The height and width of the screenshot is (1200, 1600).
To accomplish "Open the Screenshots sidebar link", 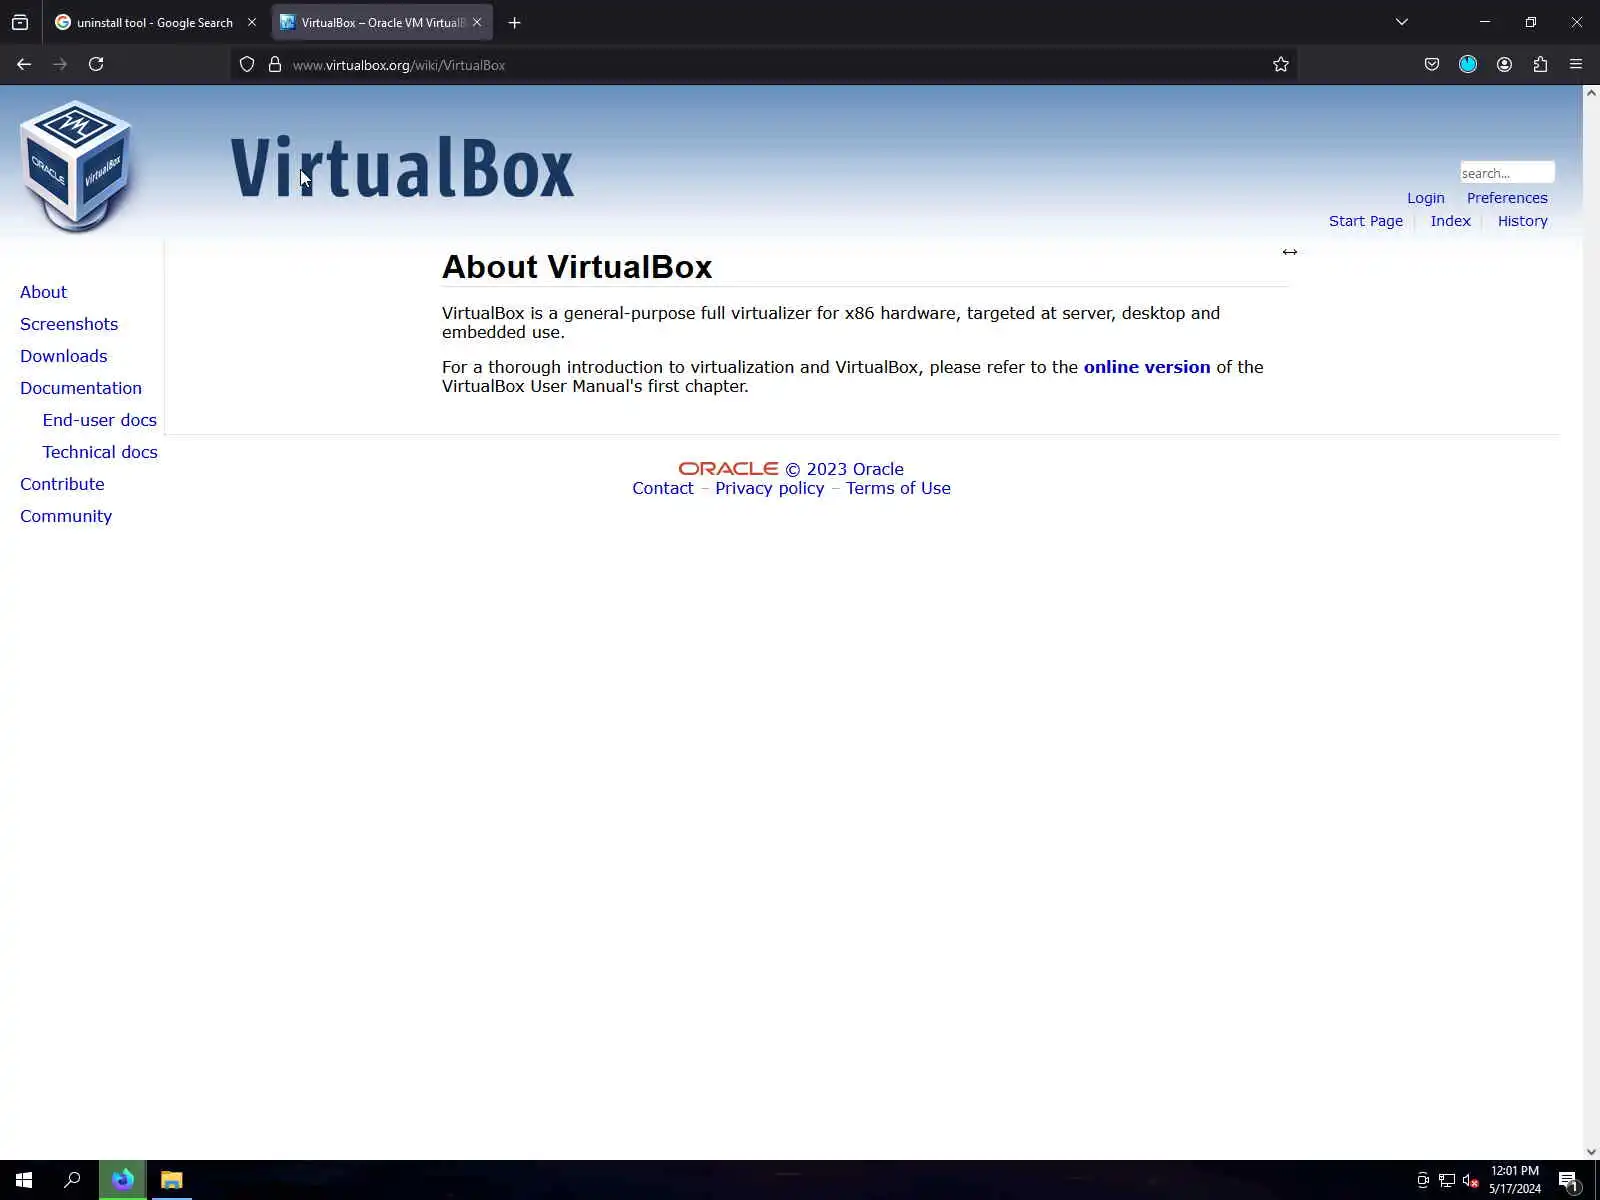I will pyautogui.click(x=69, y=324).
